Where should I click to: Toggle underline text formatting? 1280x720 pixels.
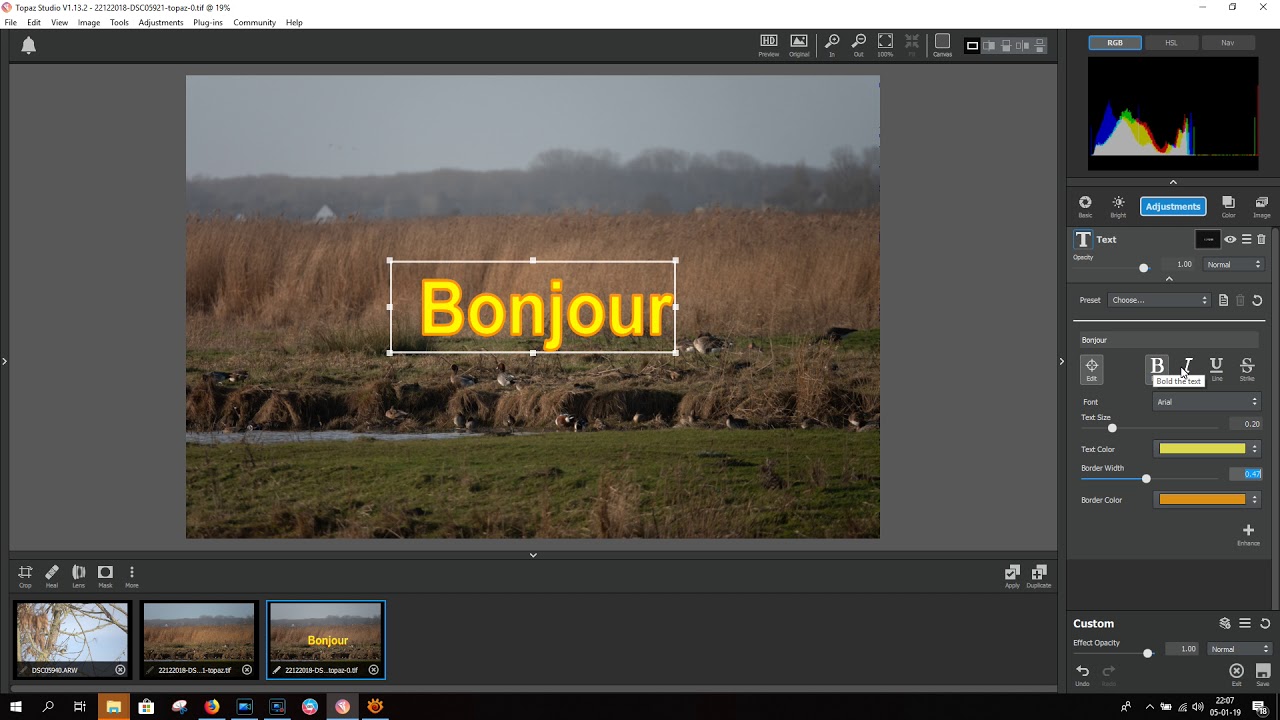point(1216,369)
